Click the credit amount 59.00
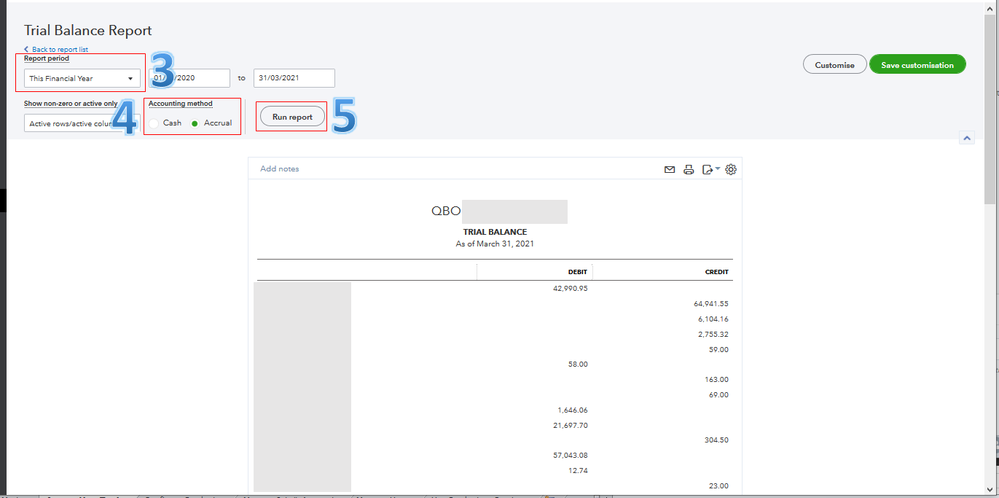 [719, 350]
